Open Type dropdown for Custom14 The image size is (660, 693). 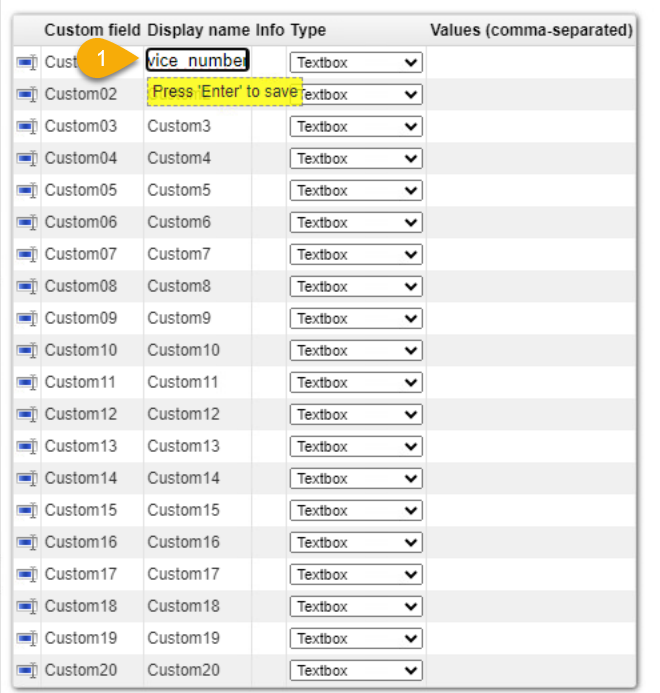tap(356, 478)
